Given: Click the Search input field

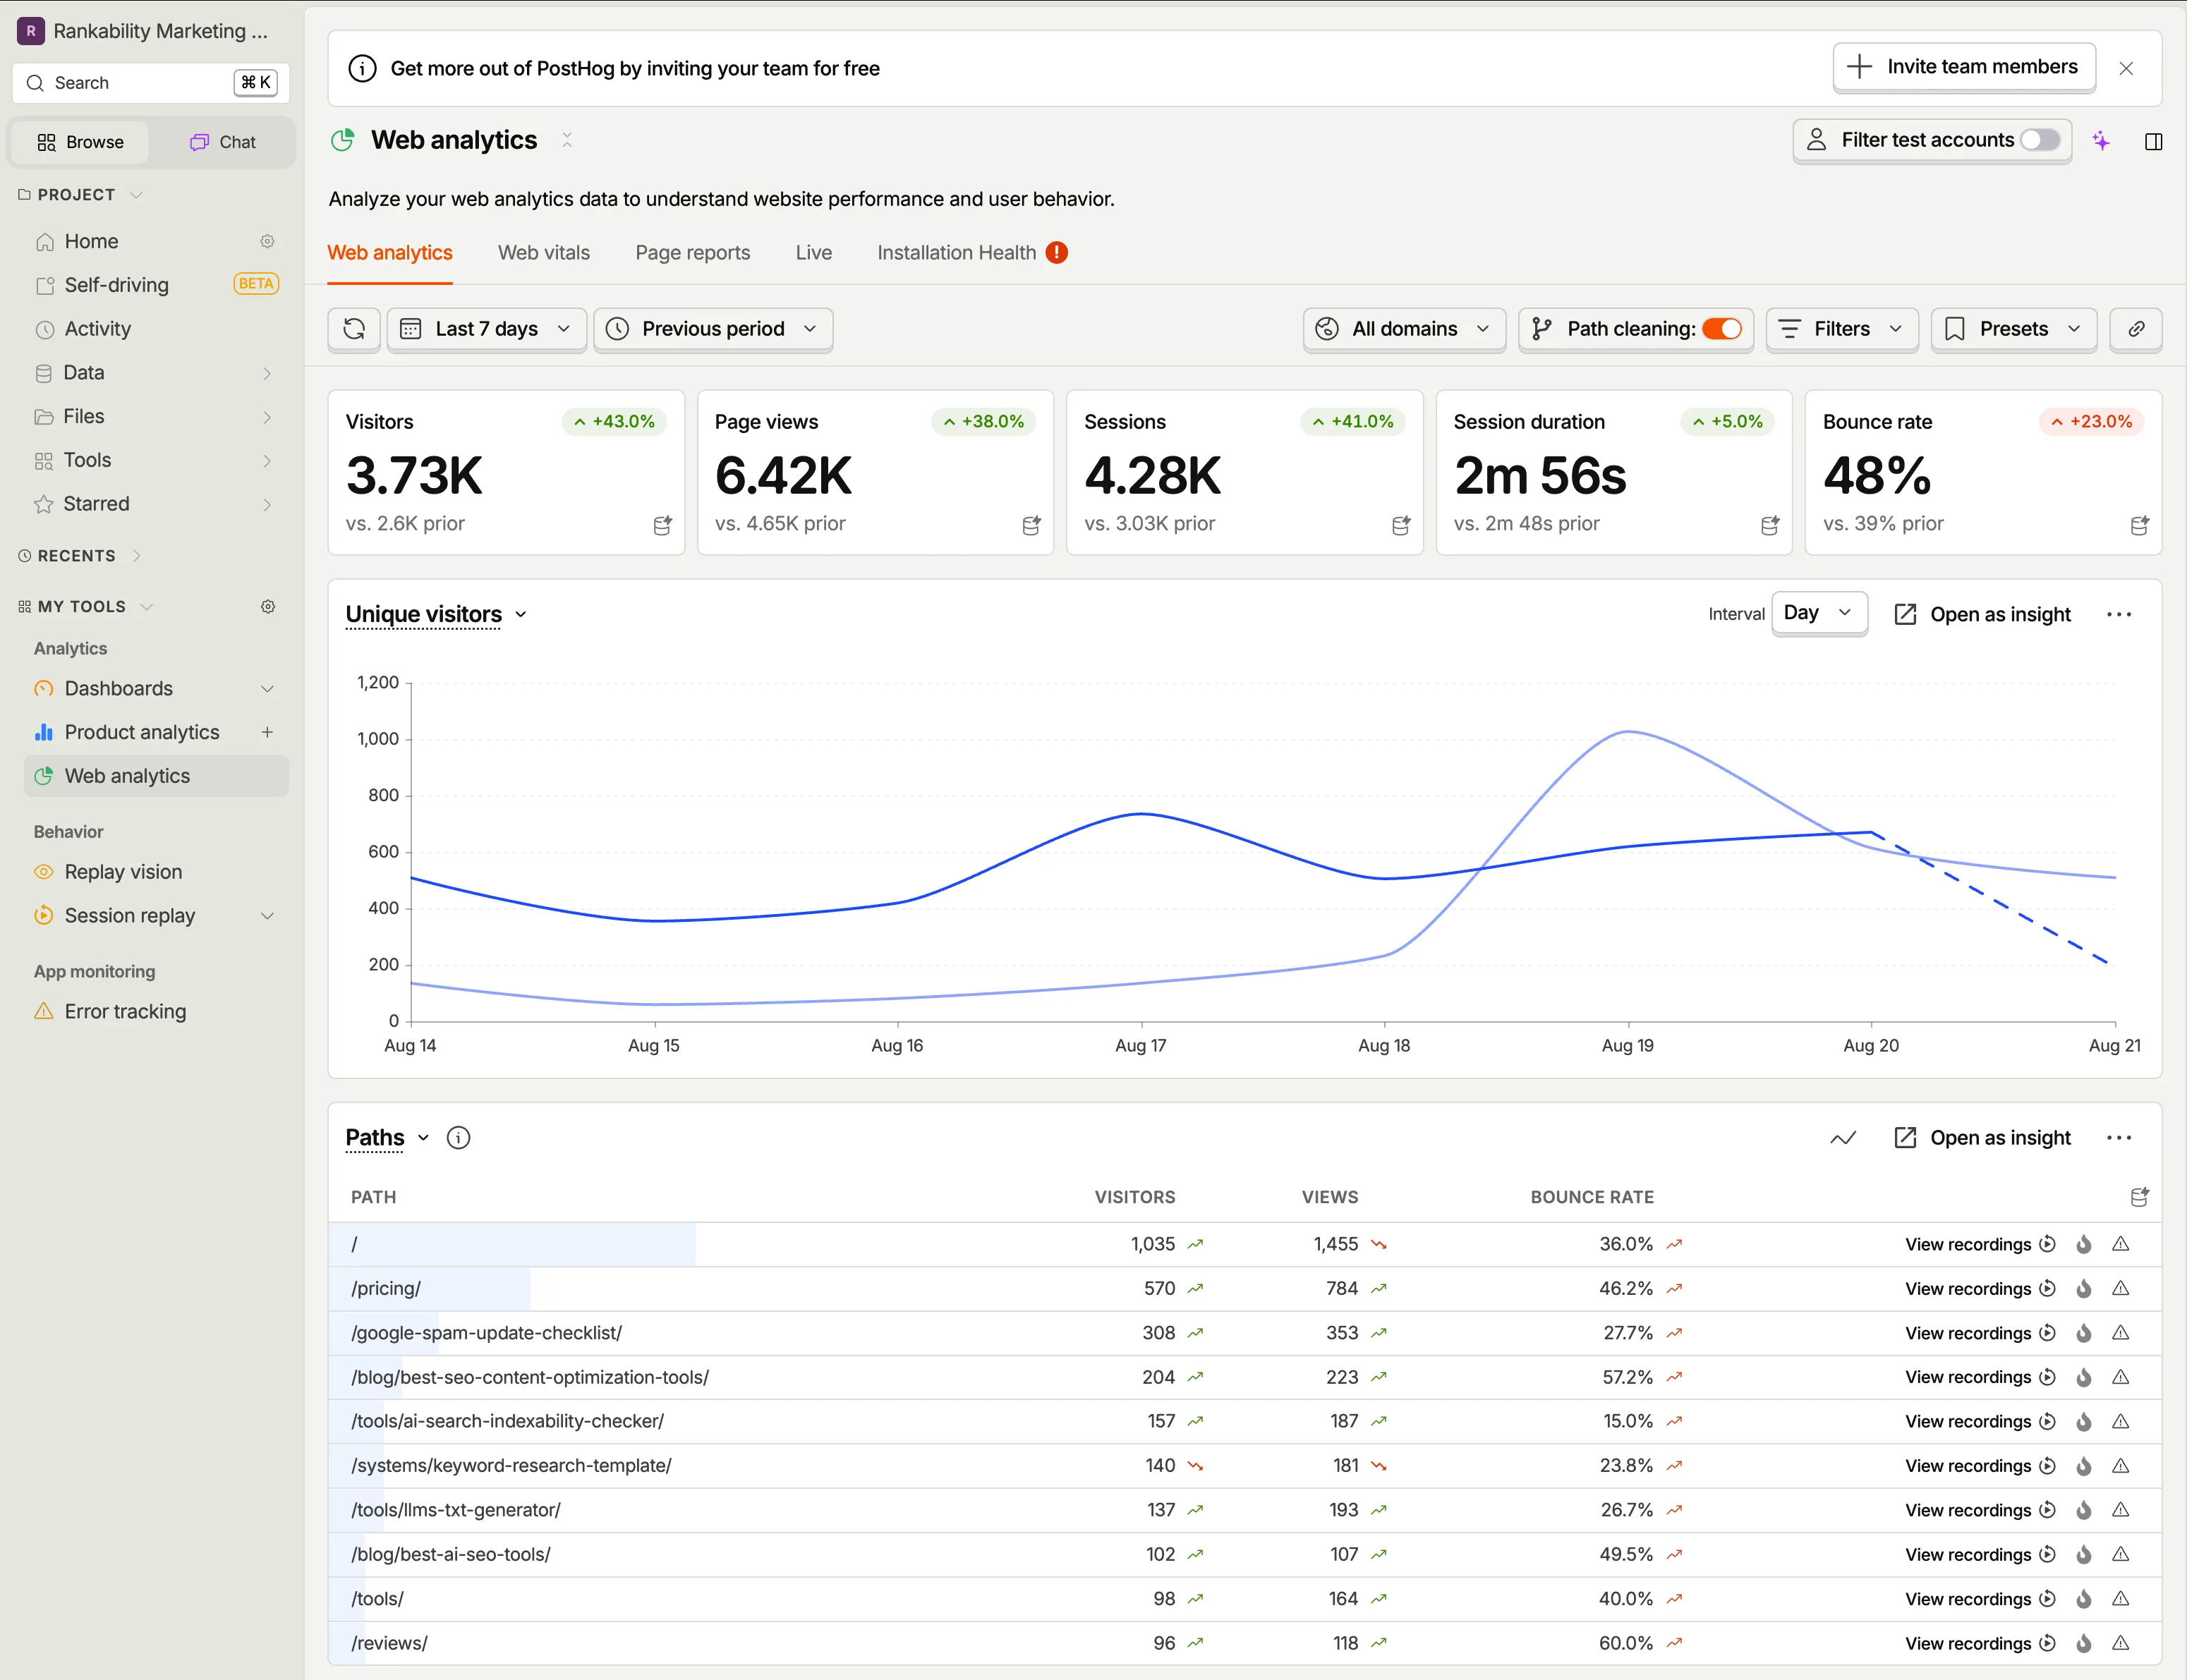Looking at the screenshot, I should tap(151, 82).
